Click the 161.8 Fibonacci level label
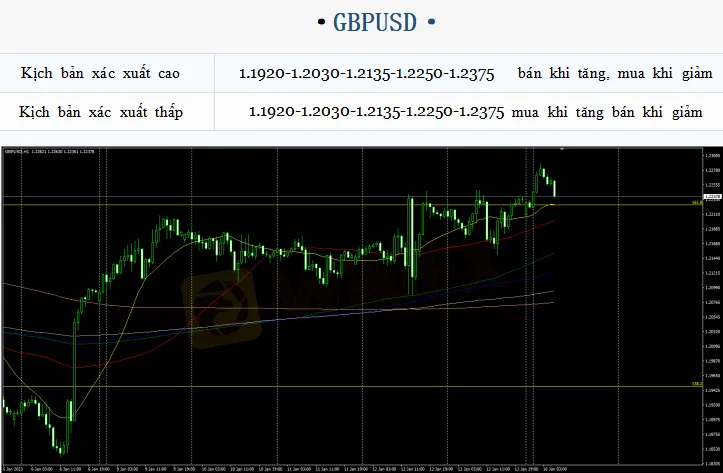 point(697,202)
